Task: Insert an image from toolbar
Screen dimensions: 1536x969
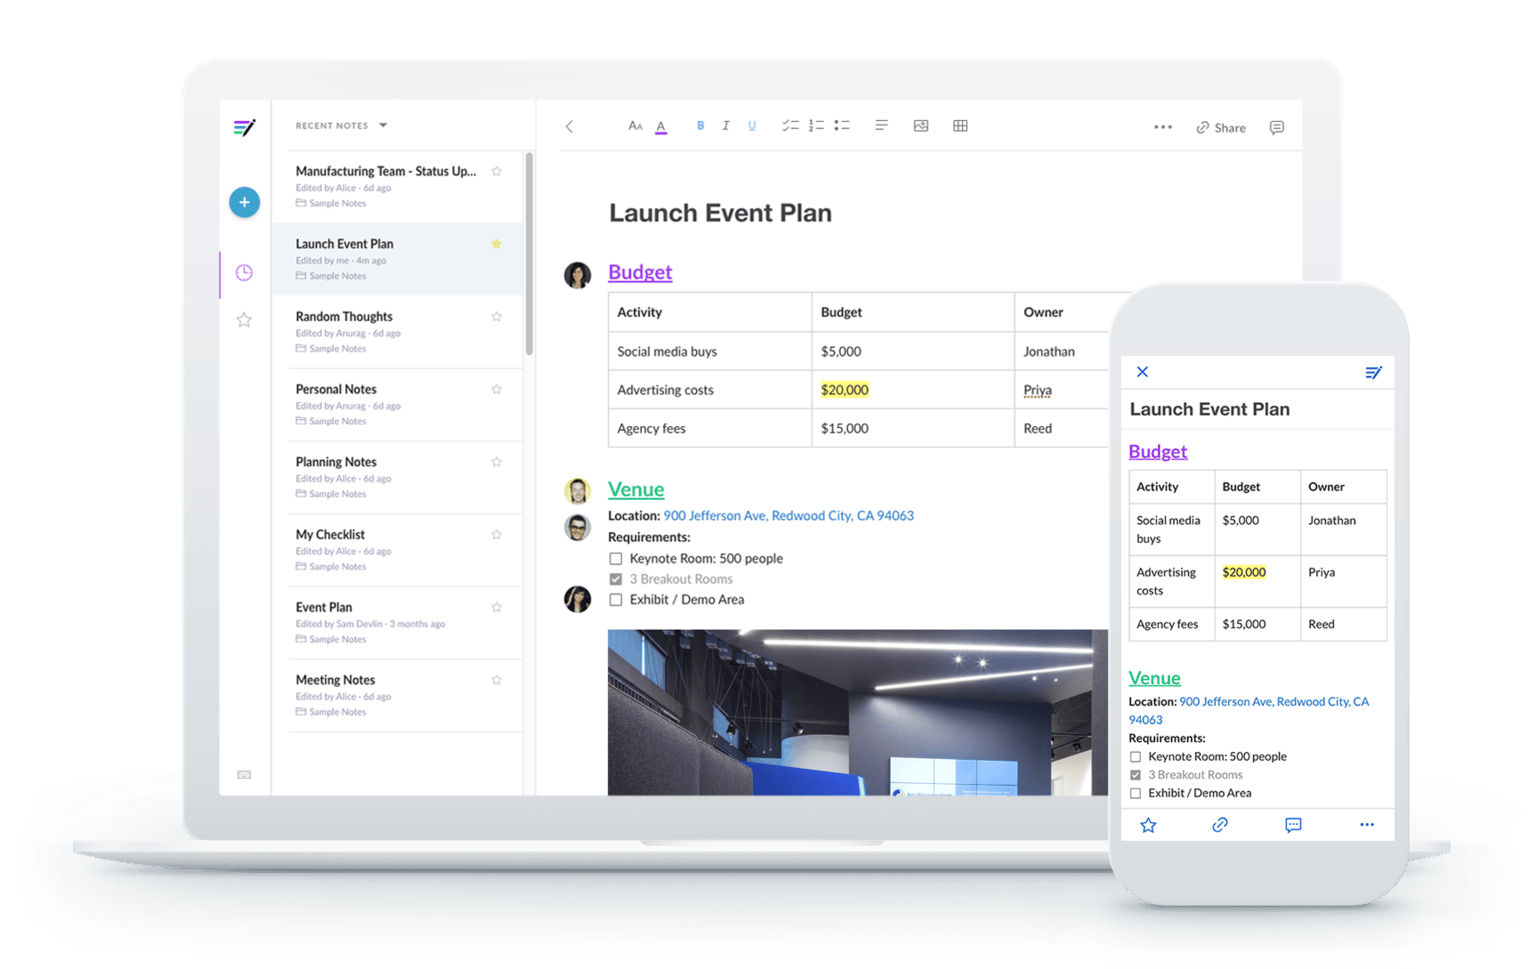Action: tap(921, 126)
